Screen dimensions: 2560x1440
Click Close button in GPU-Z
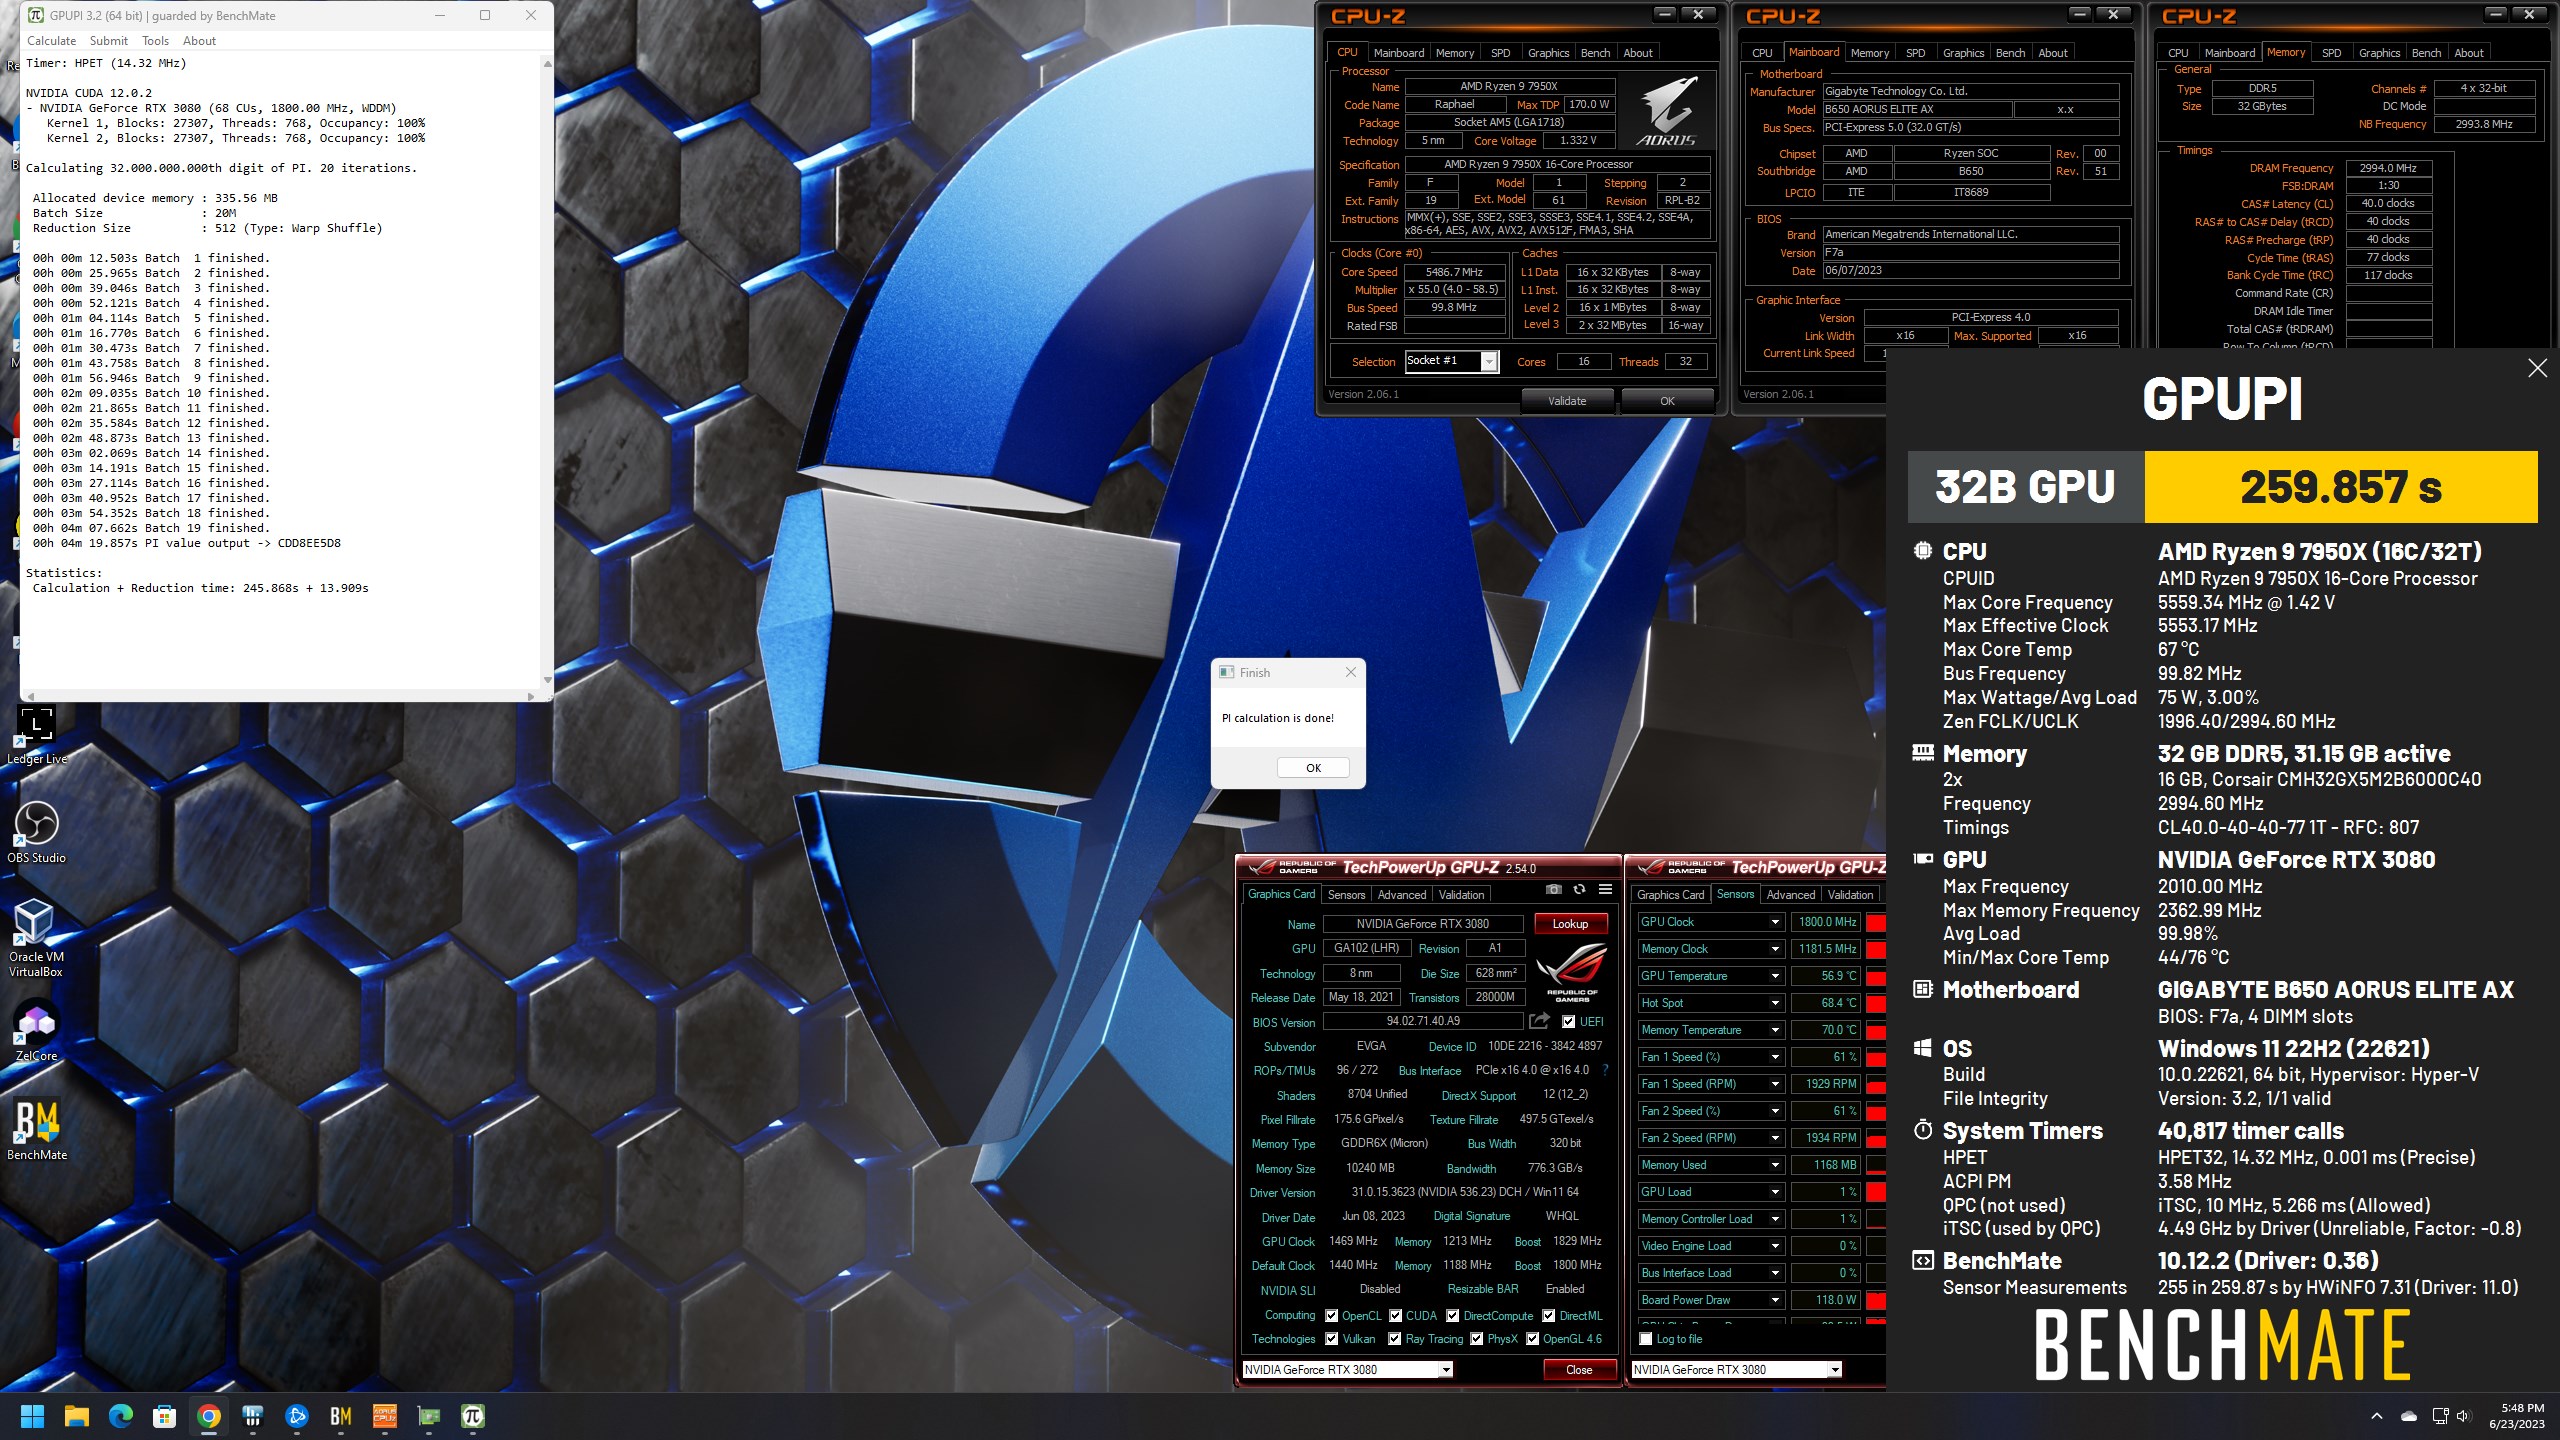pyautogui.click(x=1579, y=1370)
